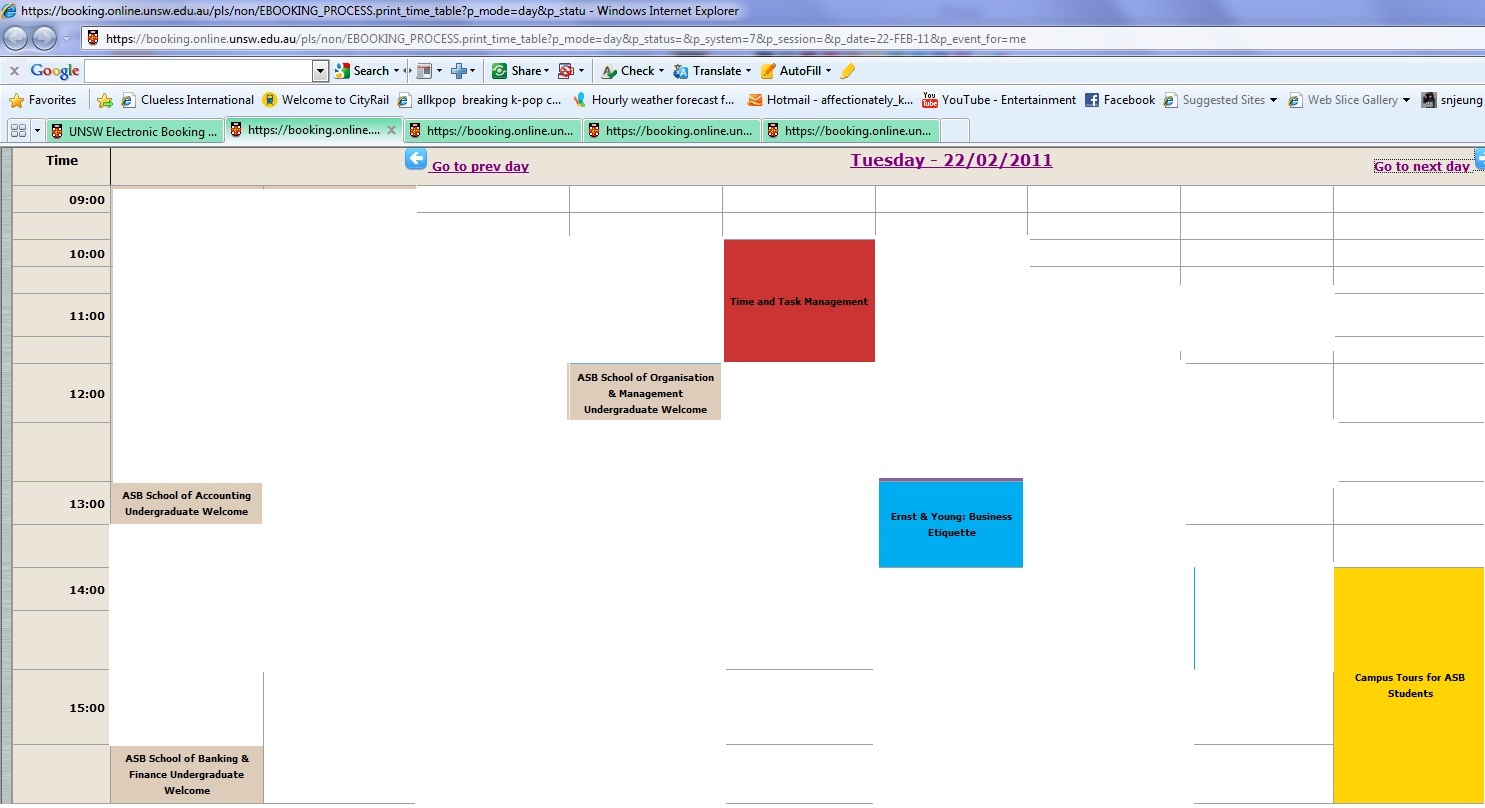This screenshot has height=808, width=1485.
Task: Open the Ernst & Young: Business Etiquette event
Action: tap(950, 523)
